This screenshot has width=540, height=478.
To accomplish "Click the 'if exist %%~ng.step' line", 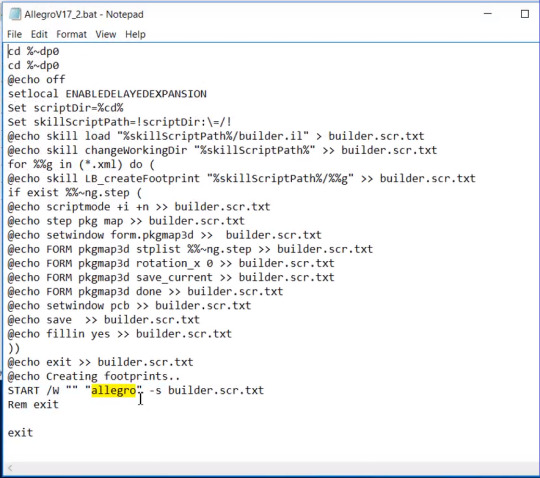I will (75, 193).
